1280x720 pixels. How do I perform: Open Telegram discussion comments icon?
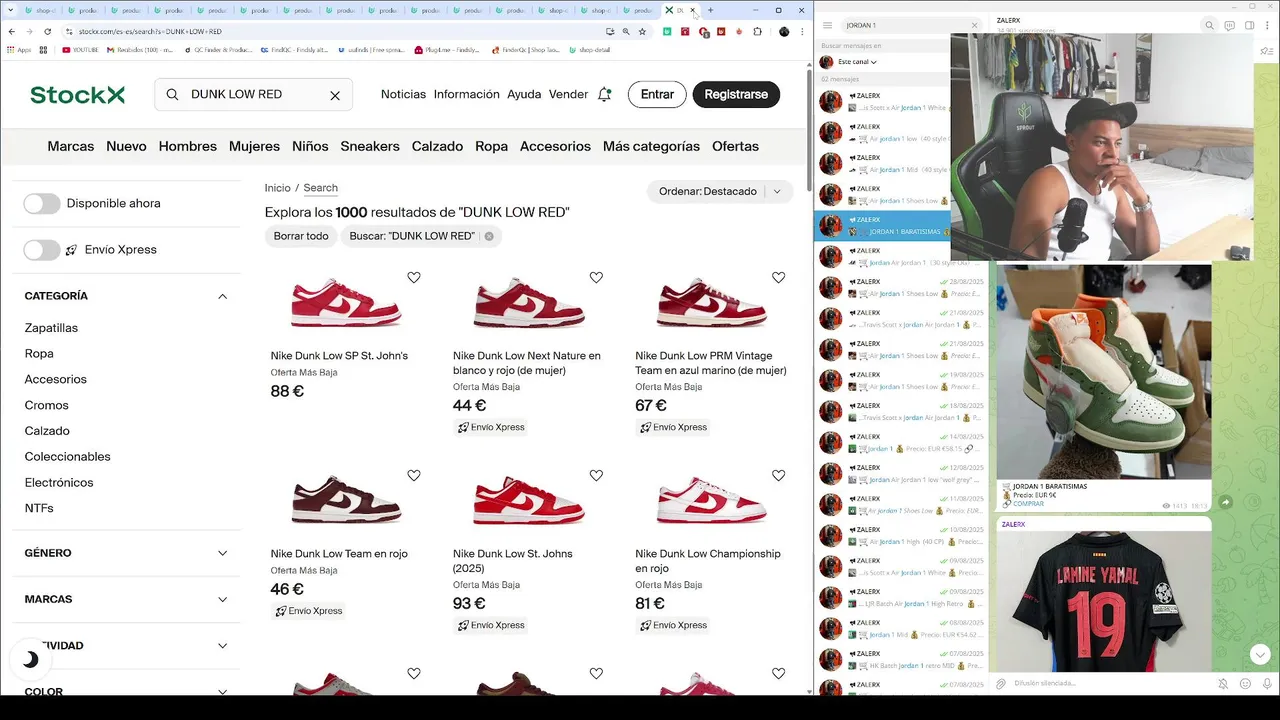(1229, 25)
